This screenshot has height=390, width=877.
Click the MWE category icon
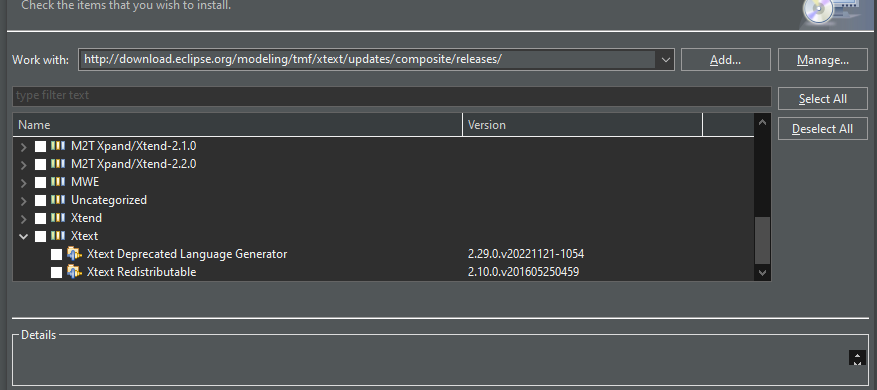pos(58,182)
